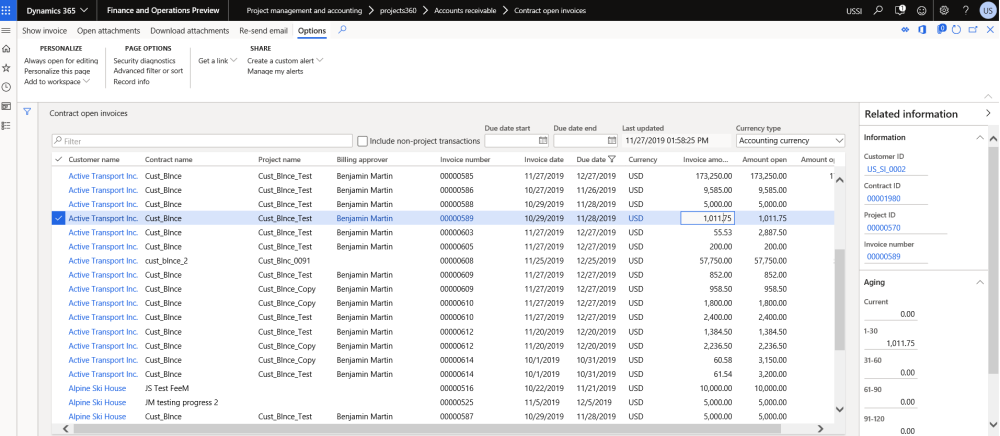1000x436 pixels.
Task: Check Include non-project transactions checkbox
Action: pyautogui.click(x=363, y=141)
